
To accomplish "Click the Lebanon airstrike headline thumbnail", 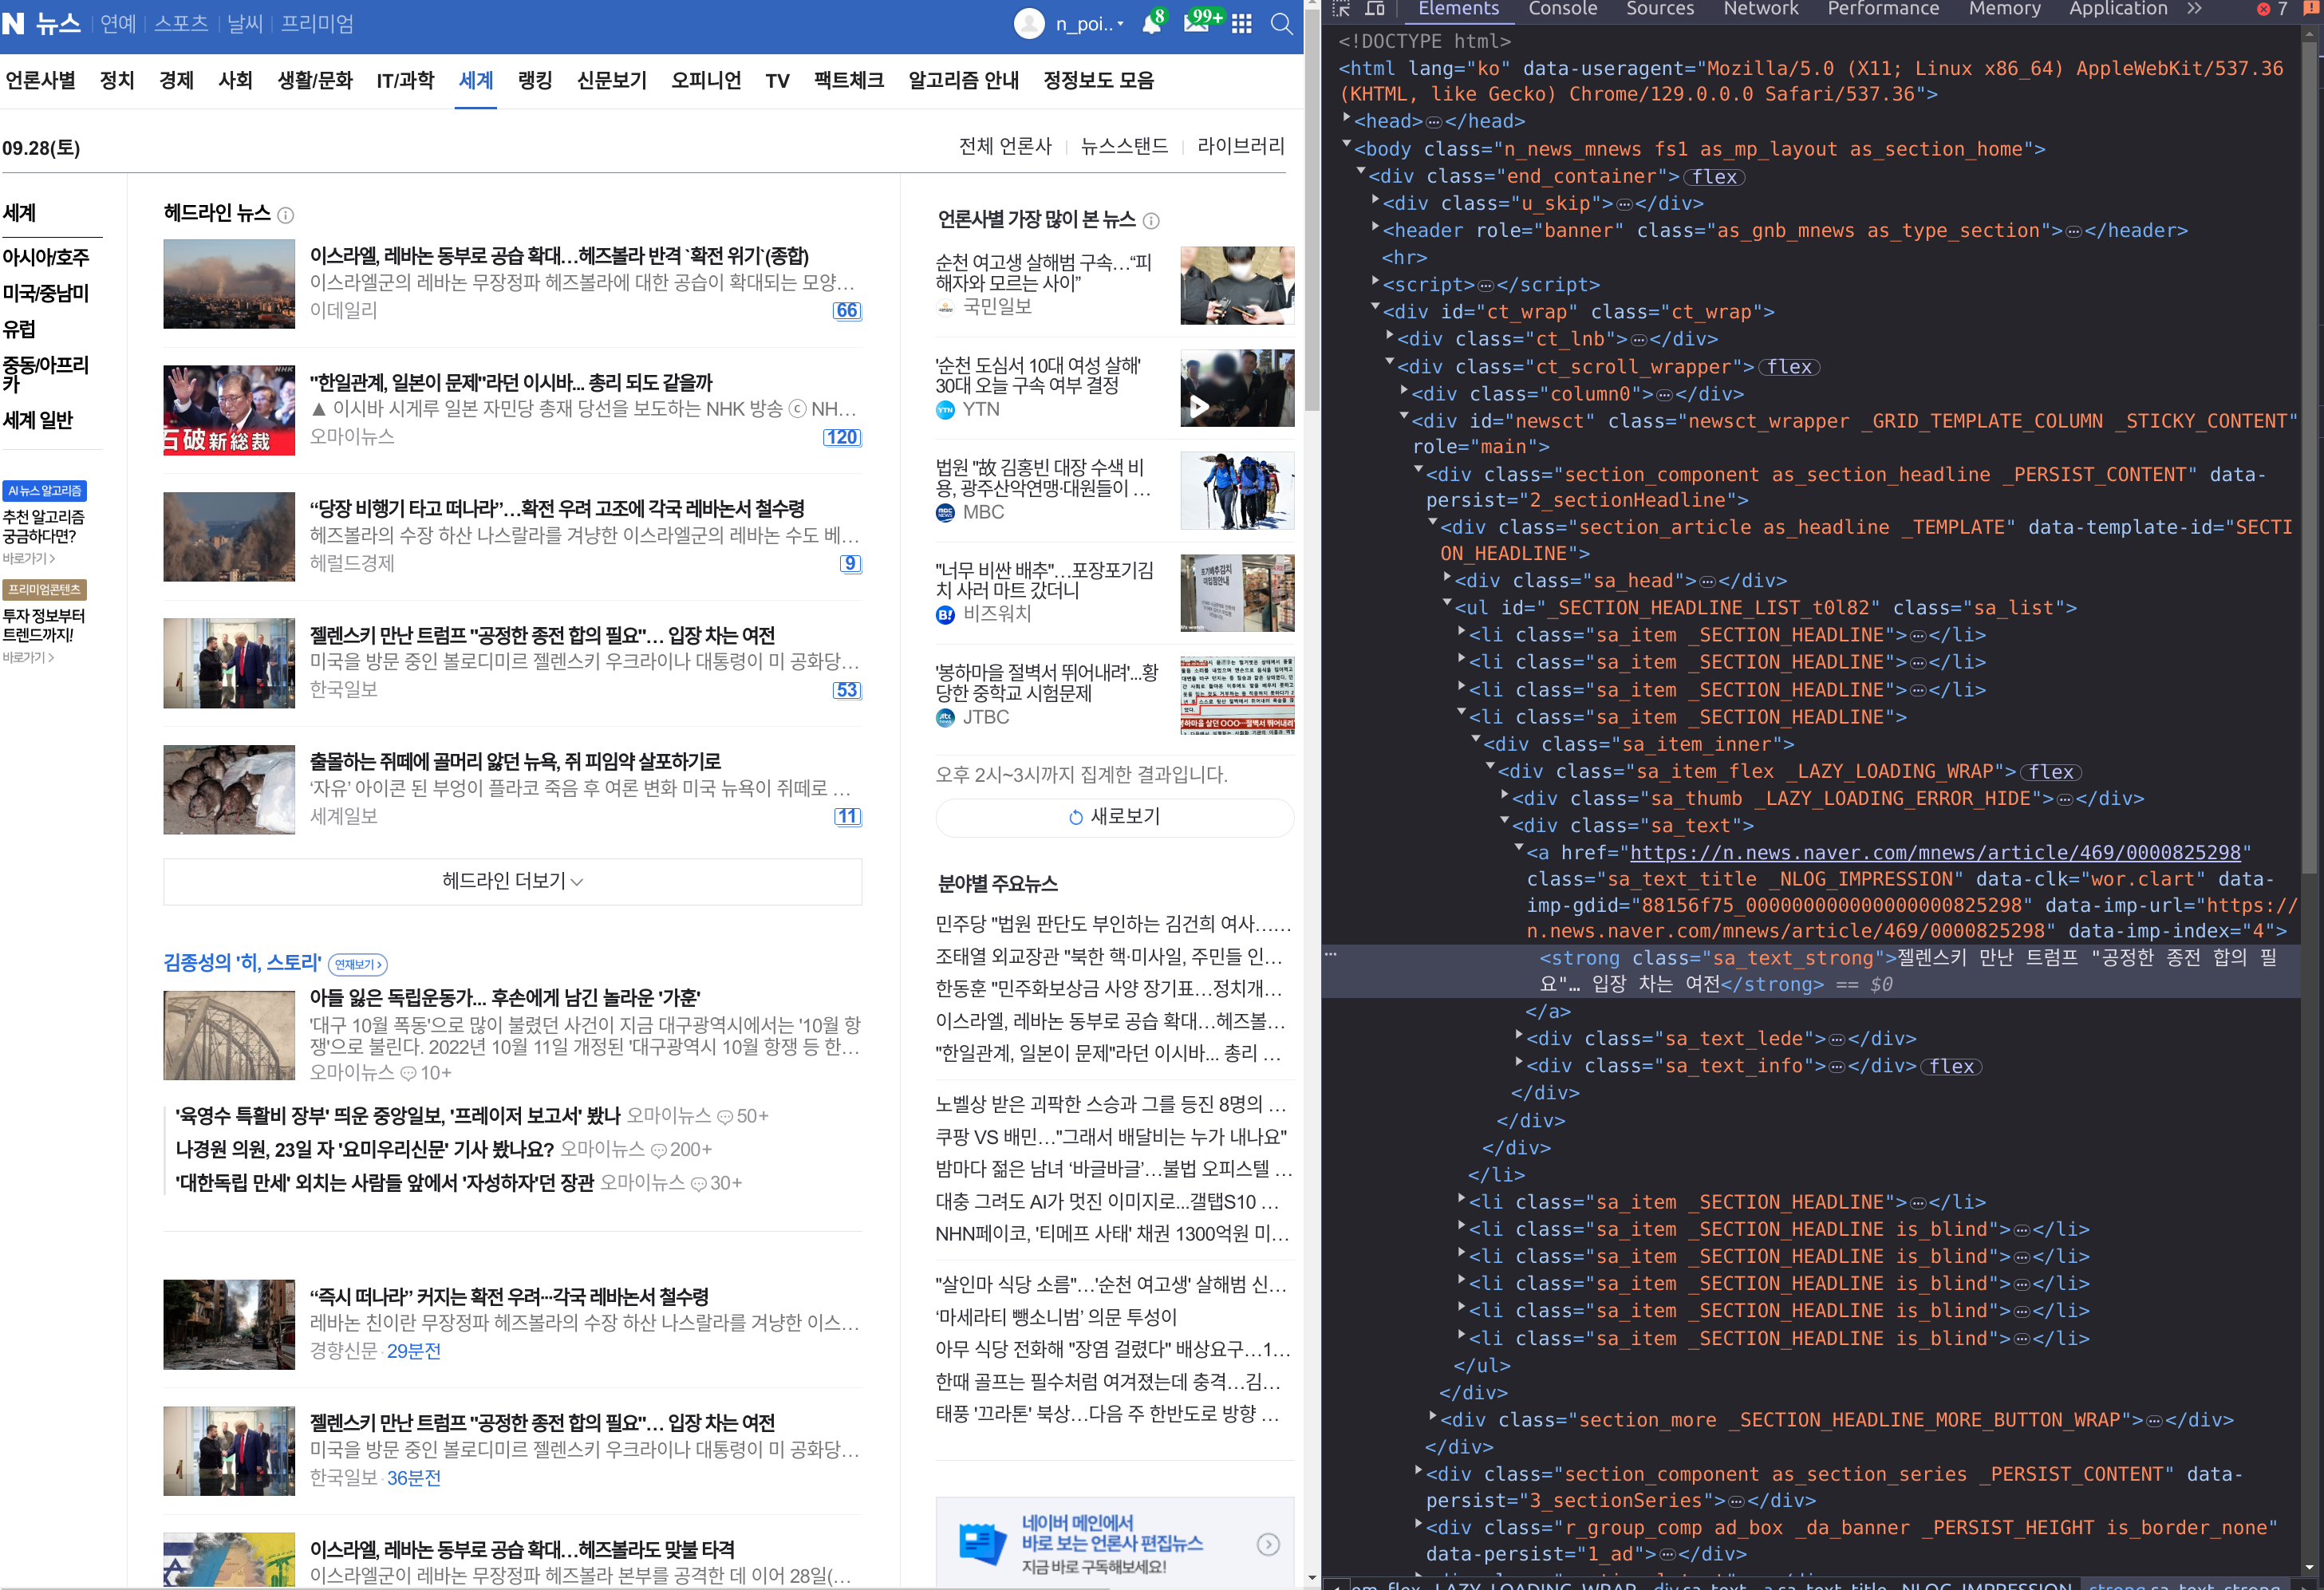I will tap(229, 285).
